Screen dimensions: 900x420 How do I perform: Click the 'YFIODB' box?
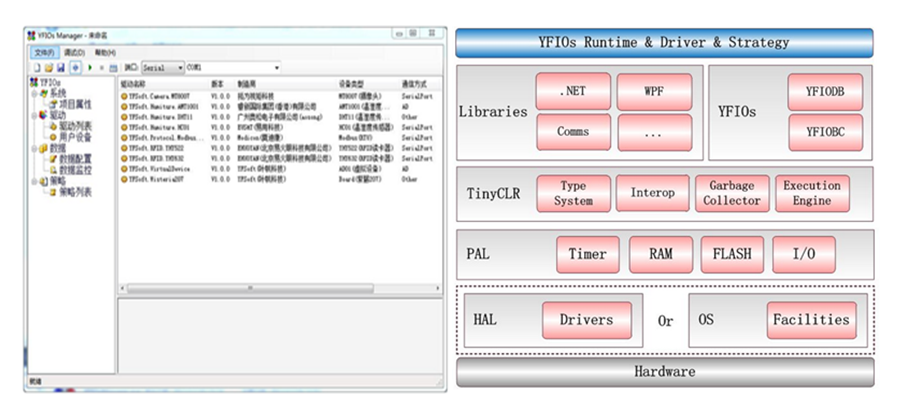click(825, 91)
